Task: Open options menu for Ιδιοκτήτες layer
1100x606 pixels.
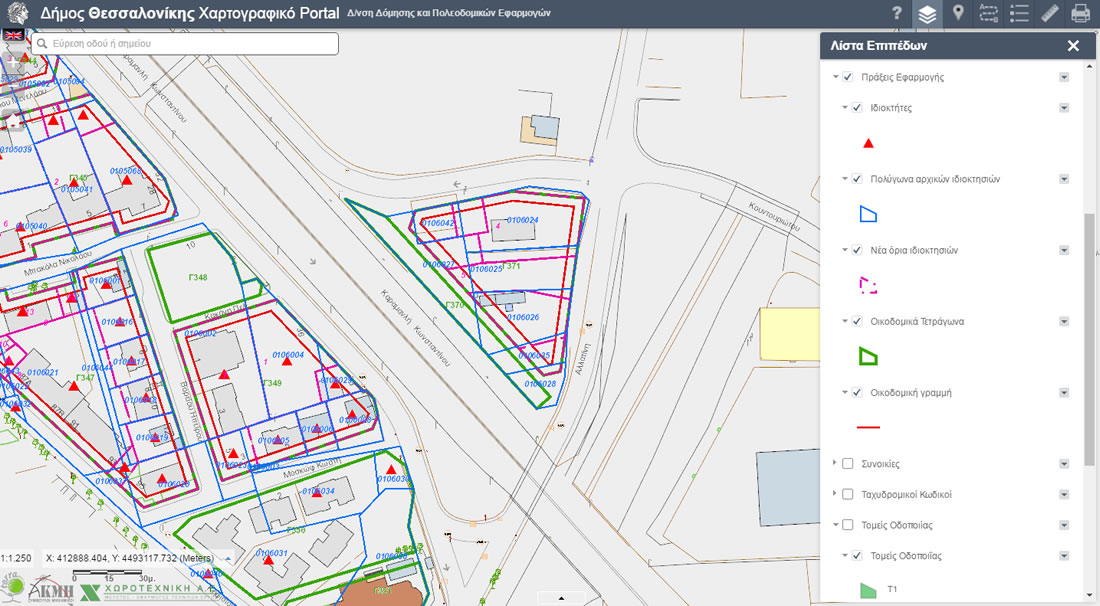Action: pos(1064,108)
